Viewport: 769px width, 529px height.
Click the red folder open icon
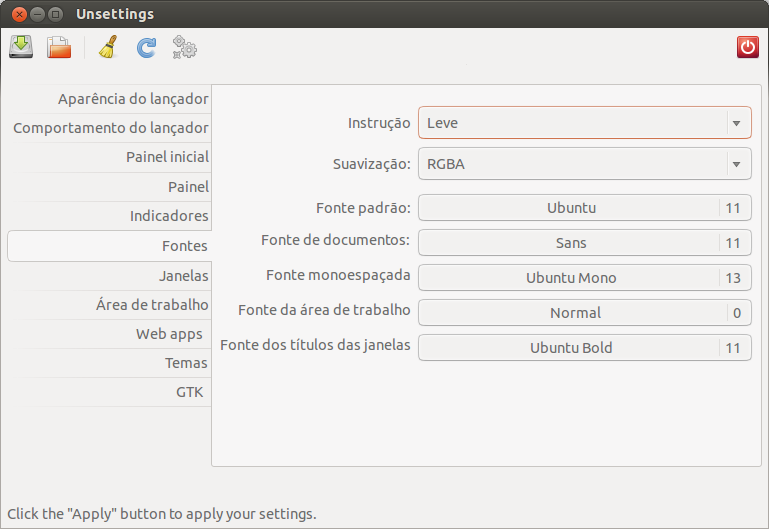pos(59,47)
